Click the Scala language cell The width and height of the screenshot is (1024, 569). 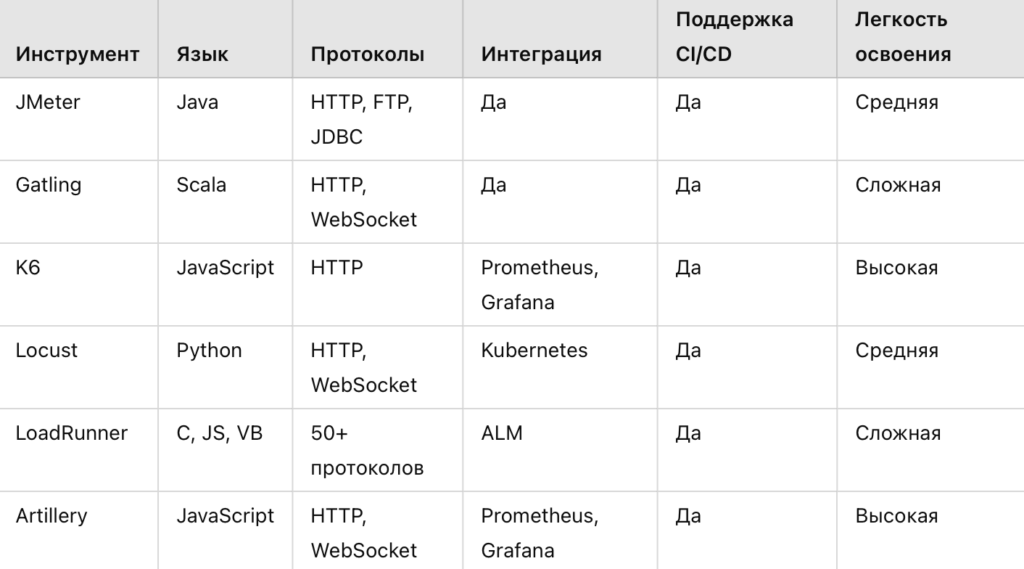pyautogui.click(x=201, y=185)
